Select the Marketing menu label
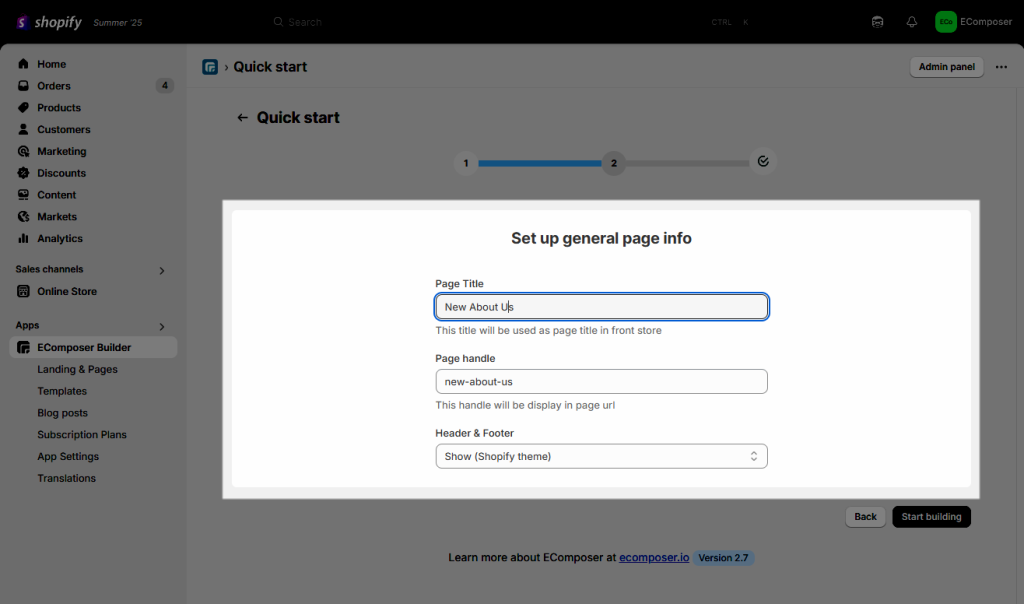Screen dimensions: 1024x604 (61, 151)
